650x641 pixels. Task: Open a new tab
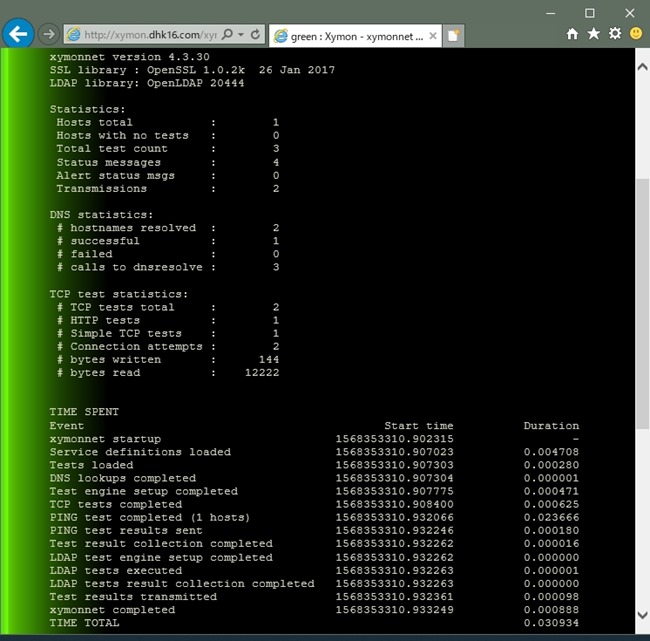pos(453,36)
